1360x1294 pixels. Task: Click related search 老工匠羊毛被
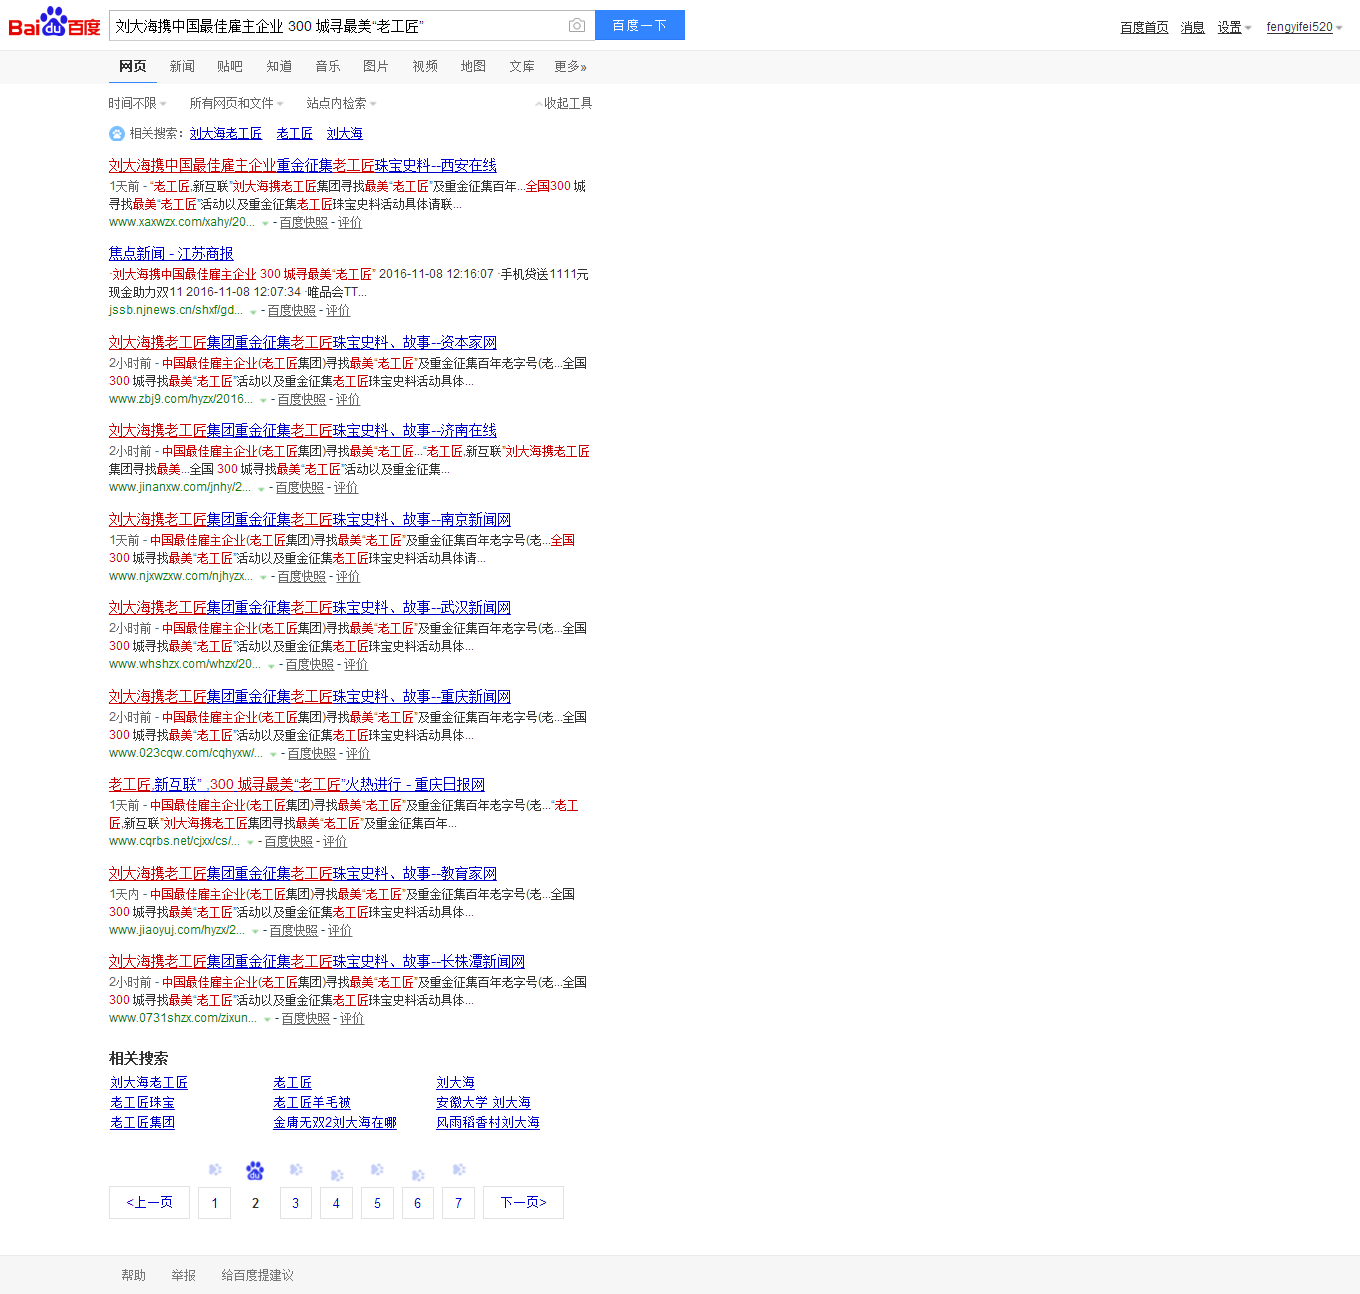(312, 1103)
